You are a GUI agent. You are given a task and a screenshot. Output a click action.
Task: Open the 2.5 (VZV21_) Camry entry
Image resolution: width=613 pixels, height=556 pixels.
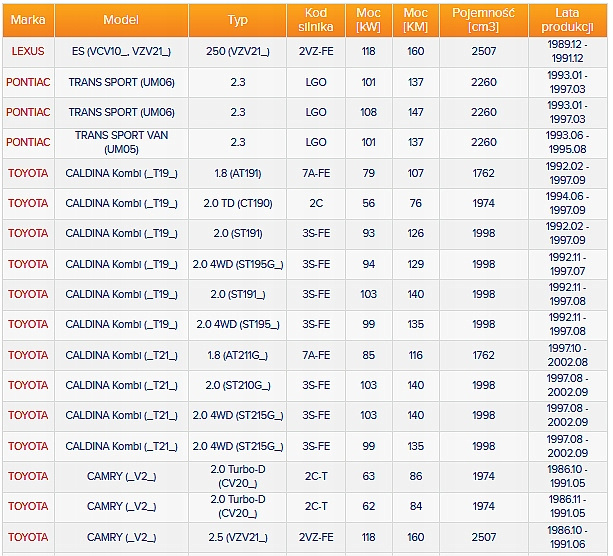pos(238,537)
